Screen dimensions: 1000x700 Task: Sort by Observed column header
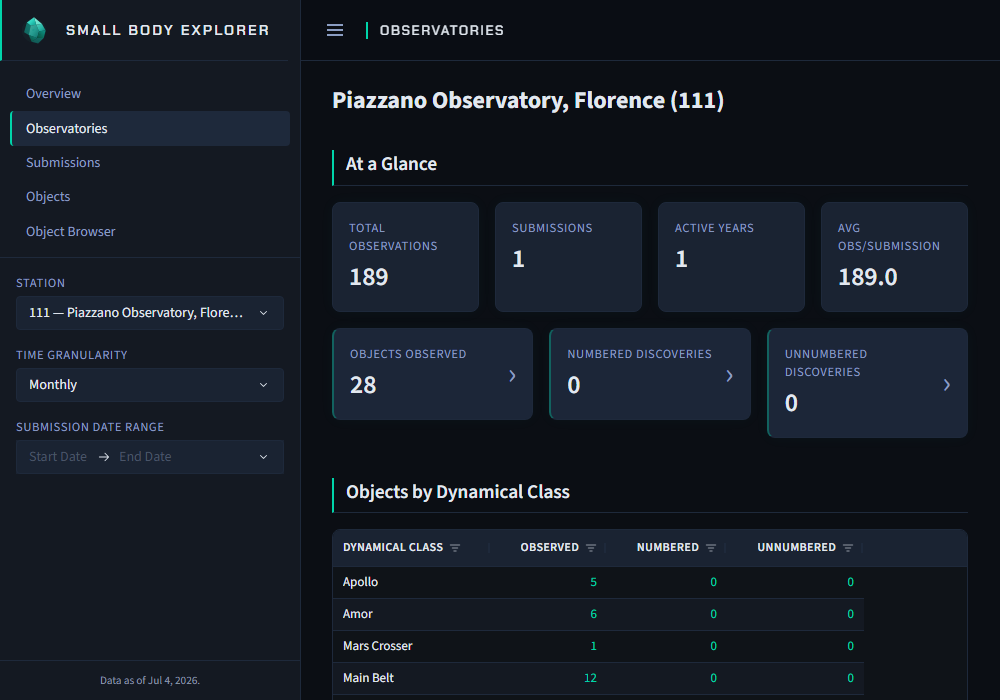550,548
